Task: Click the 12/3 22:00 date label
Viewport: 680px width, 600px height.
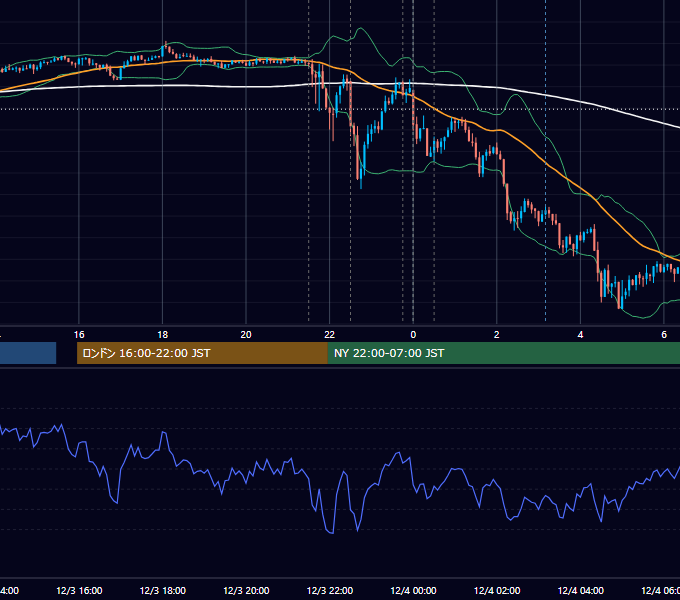Action: coord(330,591)
